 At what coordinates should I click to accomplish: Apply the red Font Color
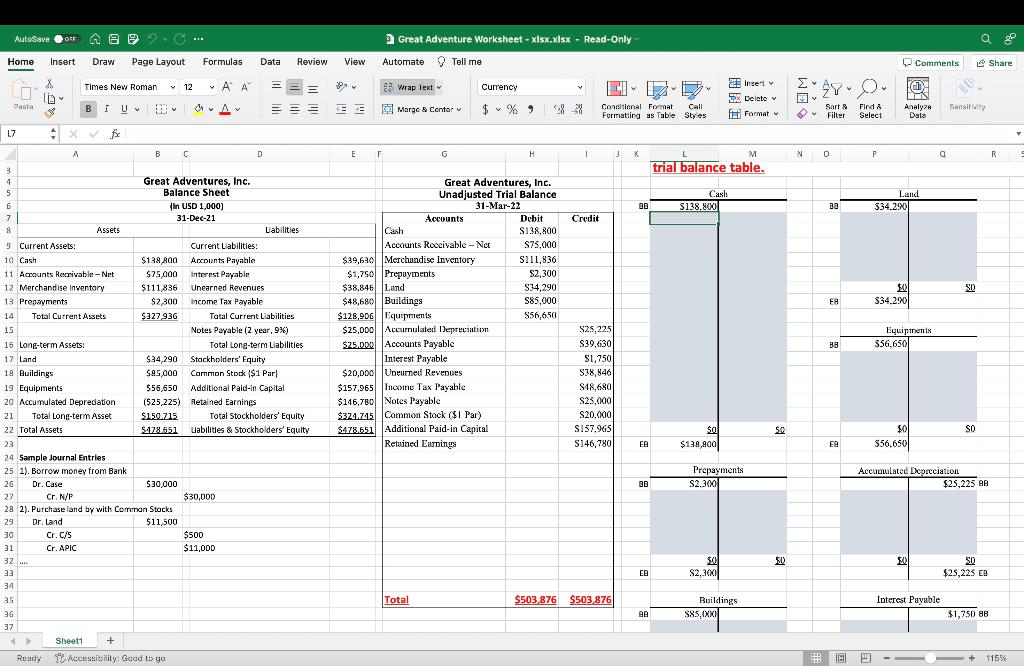point(225,109)
